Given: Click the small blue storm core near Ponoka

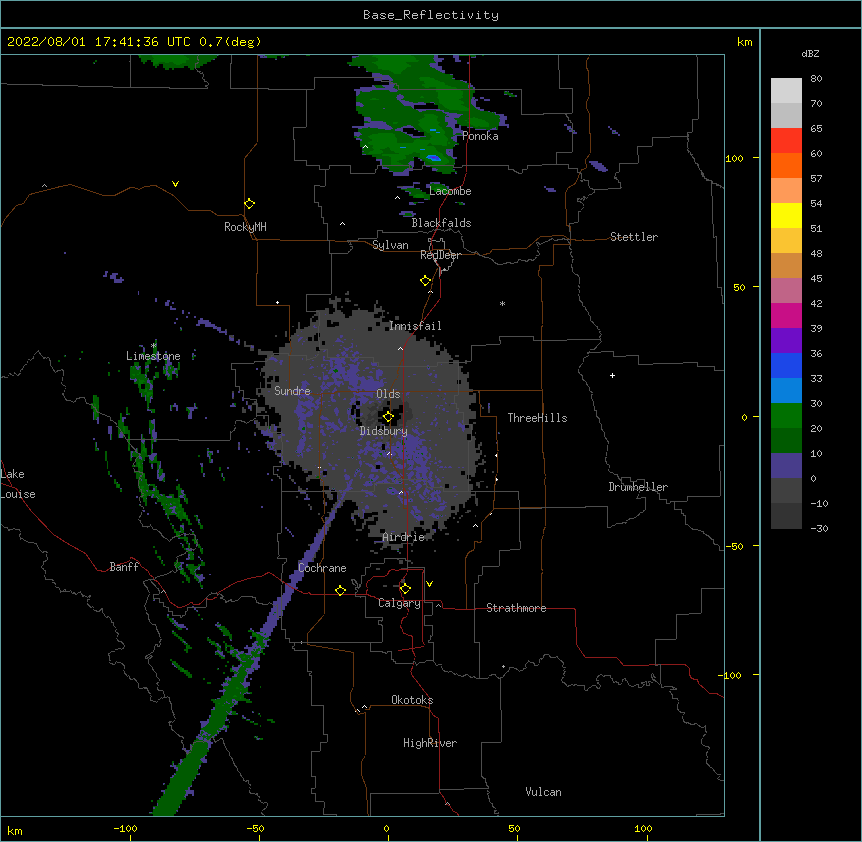Looking at the screenshot, I should tap(433, 158).
